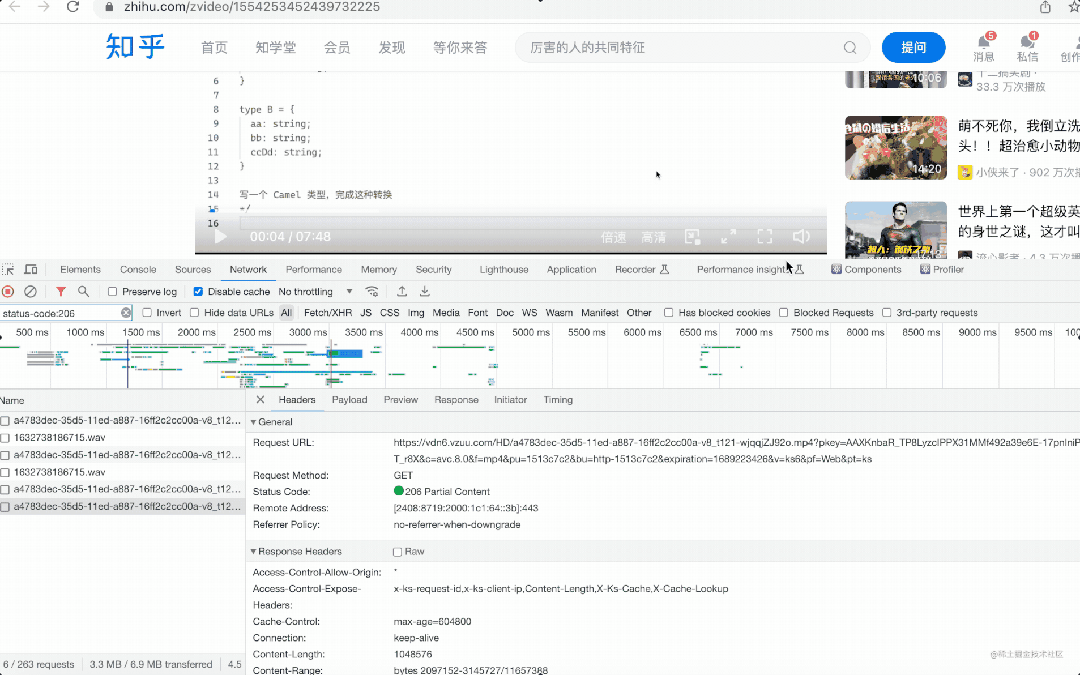Check 3rd-party requests
This screenshot has height=675, width=1080.
[886, 313]
